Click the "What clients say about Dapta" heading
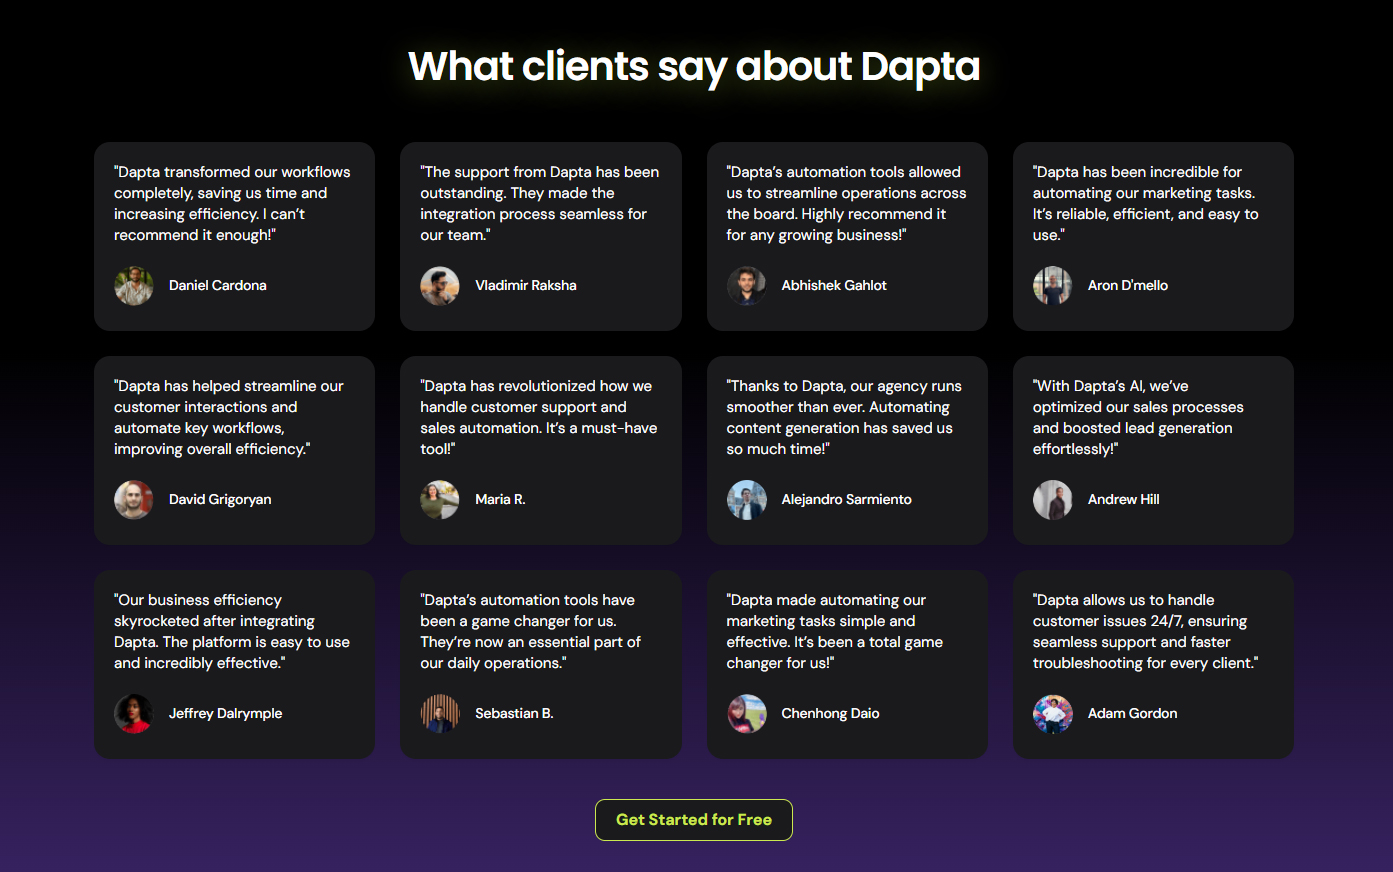This screenshot has width=1393, height=872. click(694, 67)
